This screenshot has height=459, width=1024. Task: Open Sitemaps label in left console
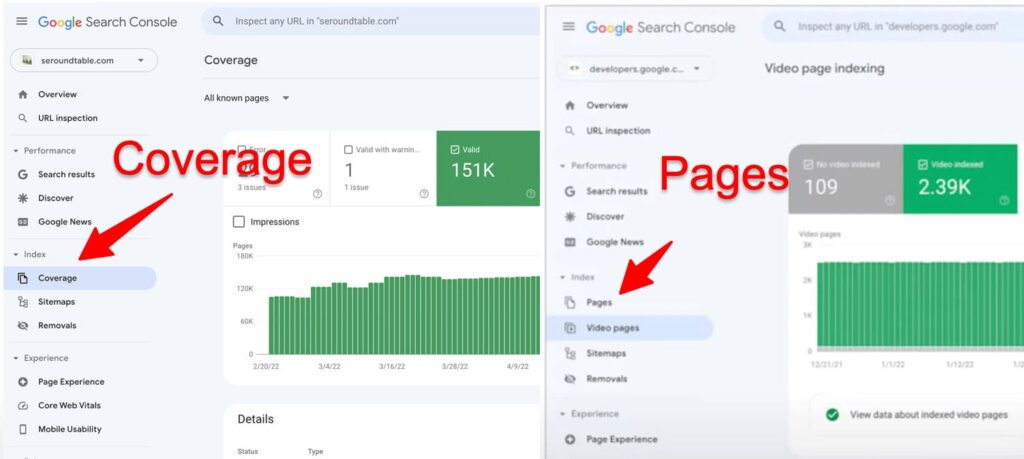(56, 302)
